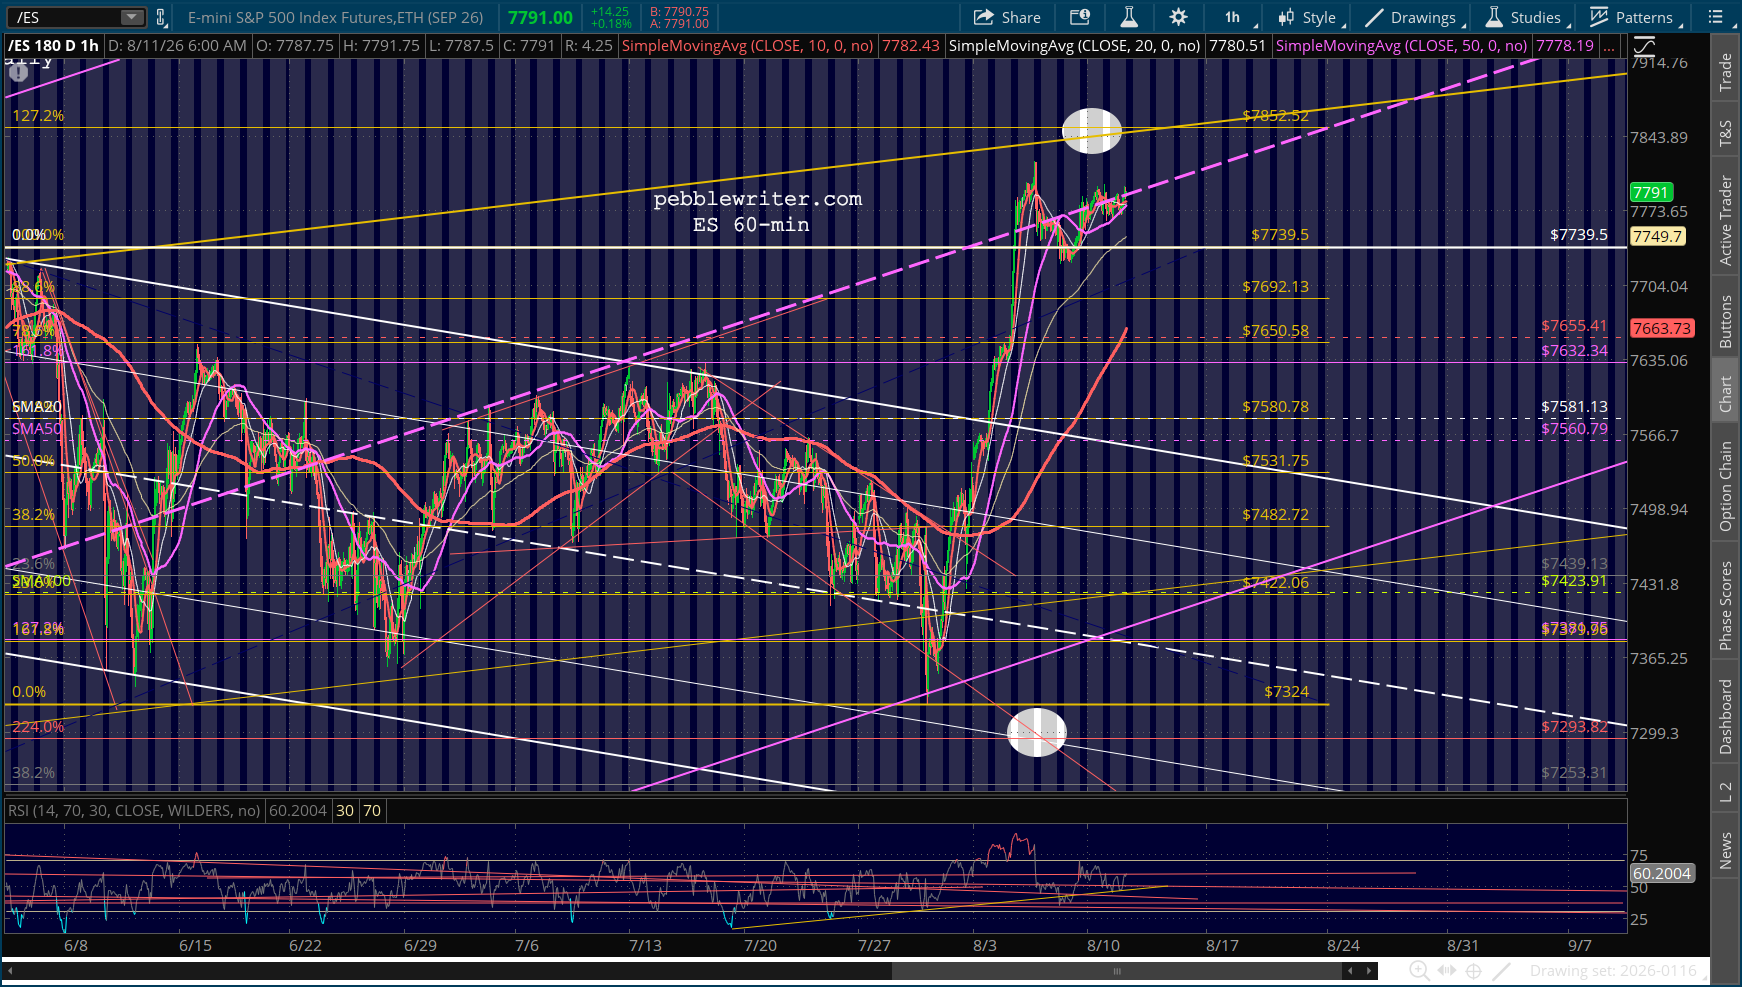The height and width of the screenshot is (987, 1742).
Task: Click the scroll left arrow on timeline
Action: 1350,971
